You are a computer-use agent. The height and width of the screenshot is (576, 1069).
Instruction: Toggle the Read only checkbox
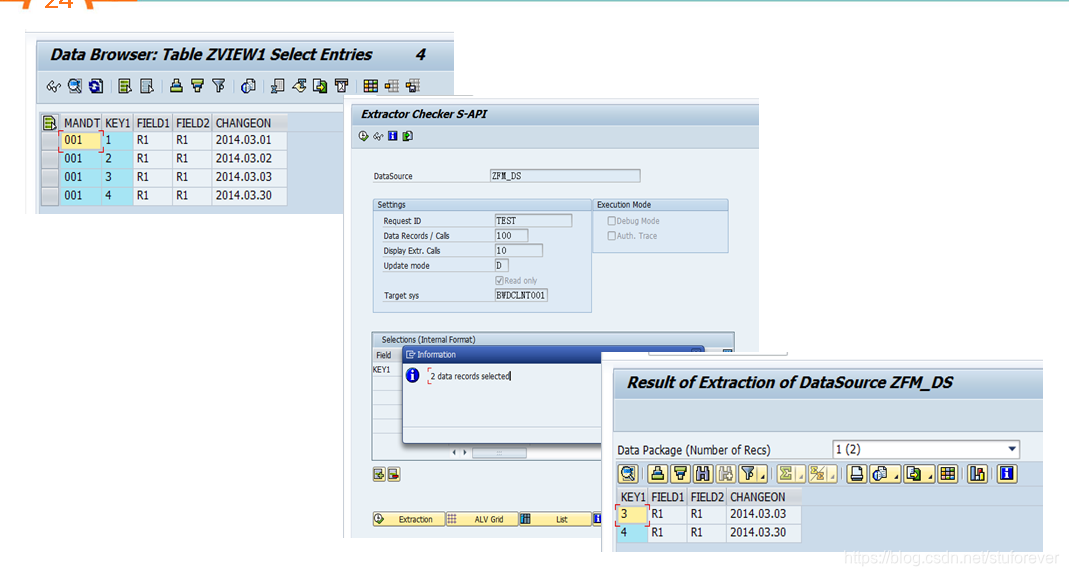pos(499,280)
